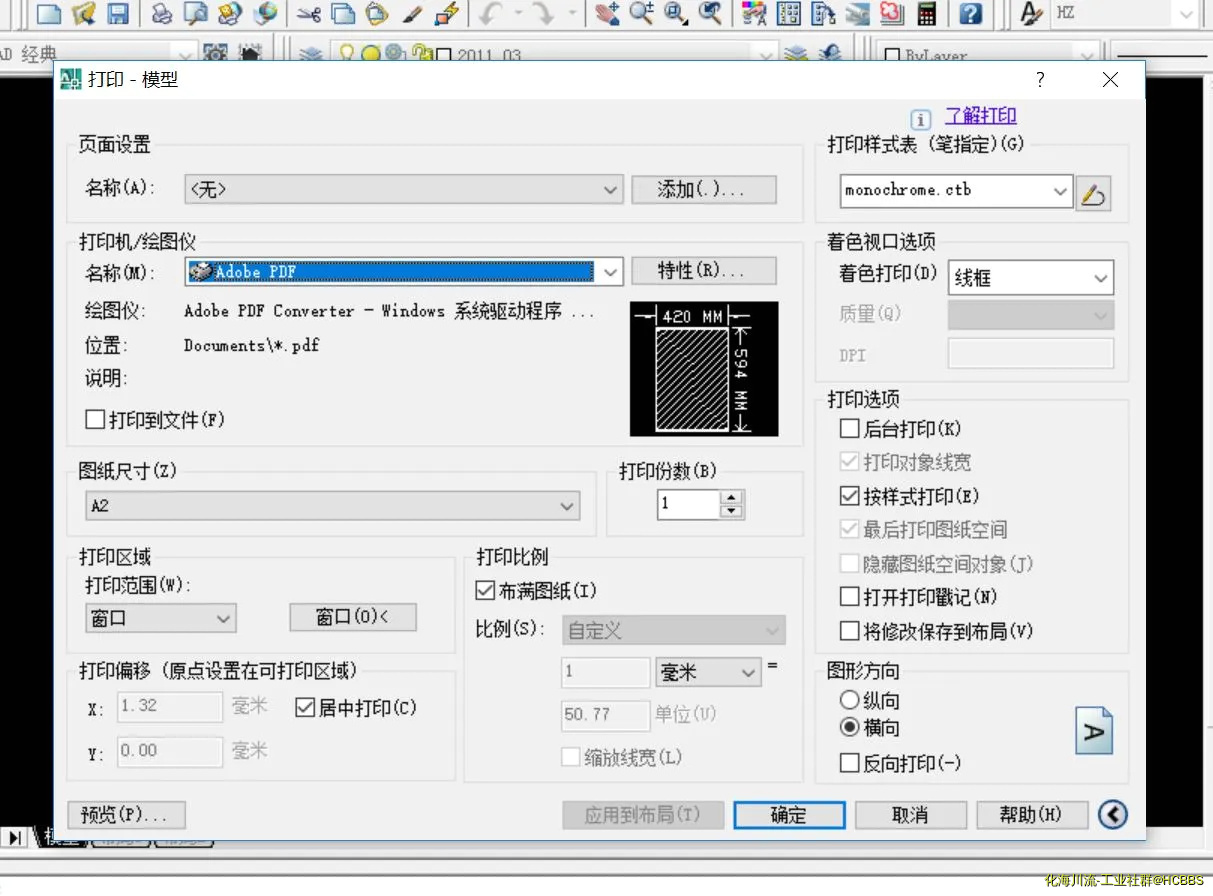
Task: Click the Zoom Realtime magnifier icon
Action: tap(641, 14)
